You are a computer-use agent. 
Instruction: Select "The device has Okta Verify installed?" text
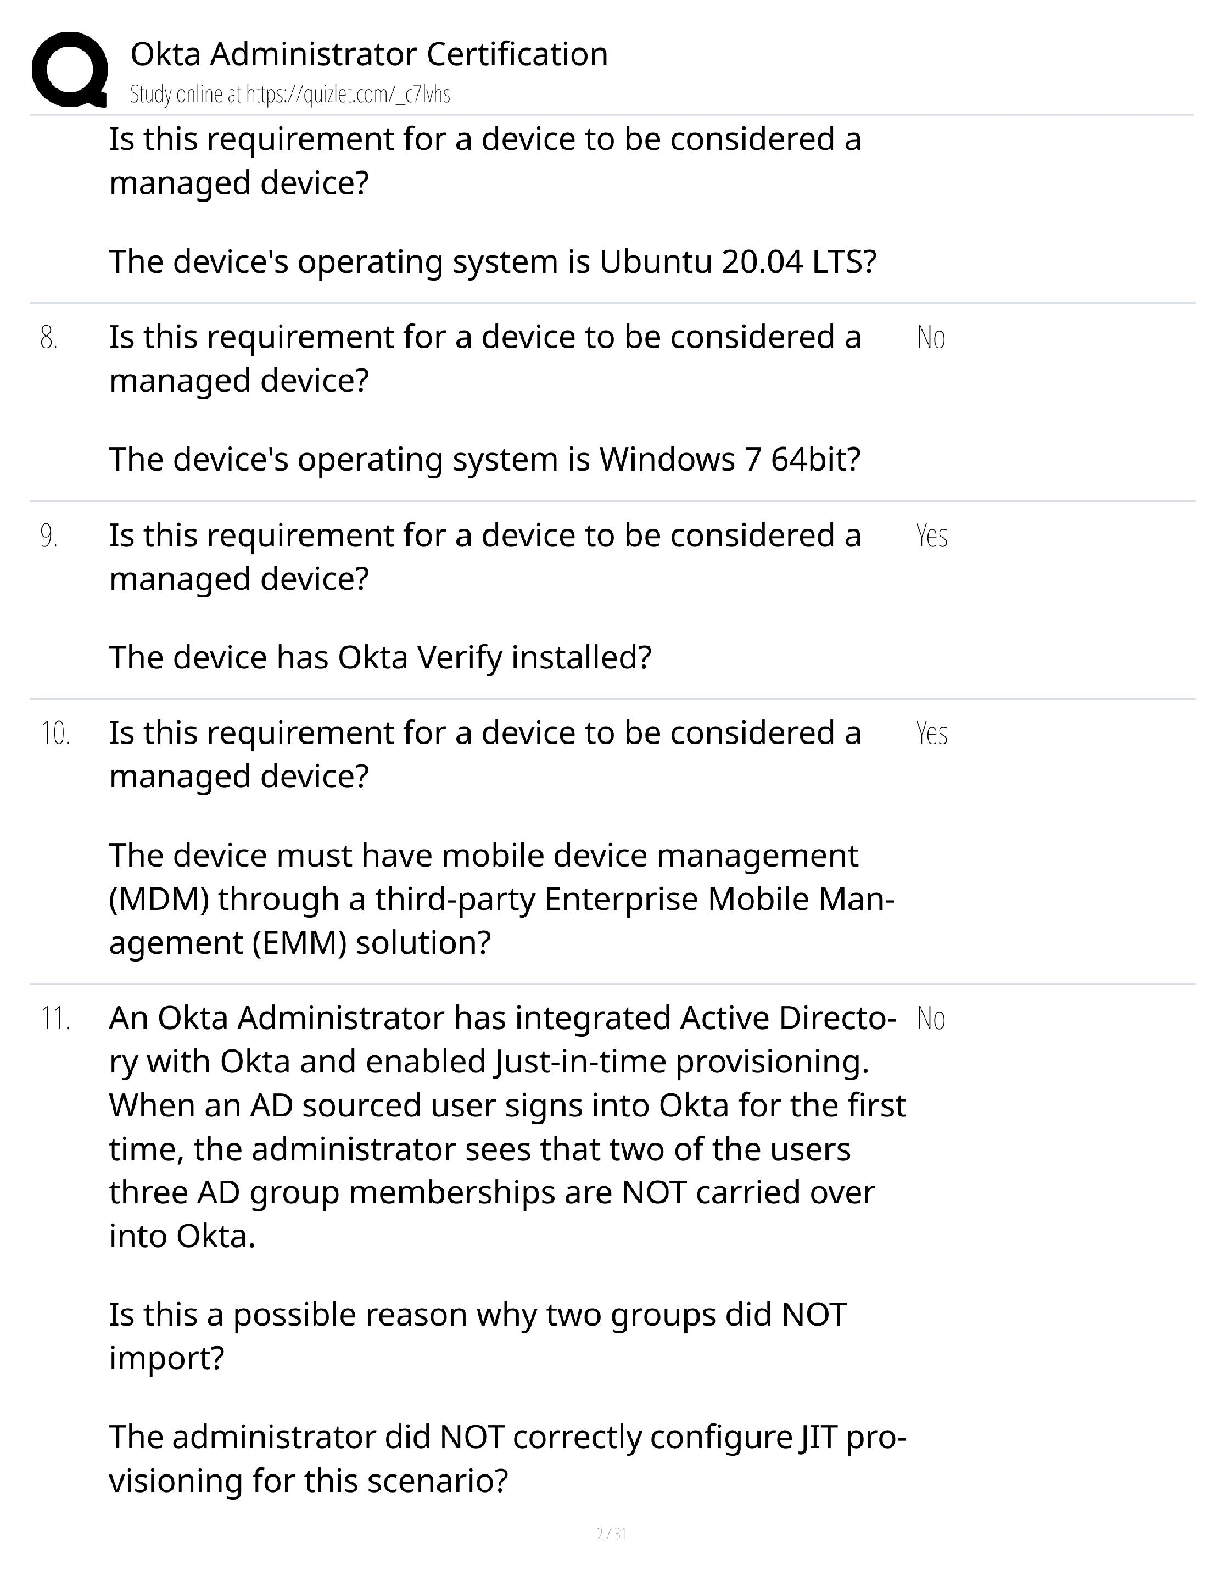coord(380,657)
